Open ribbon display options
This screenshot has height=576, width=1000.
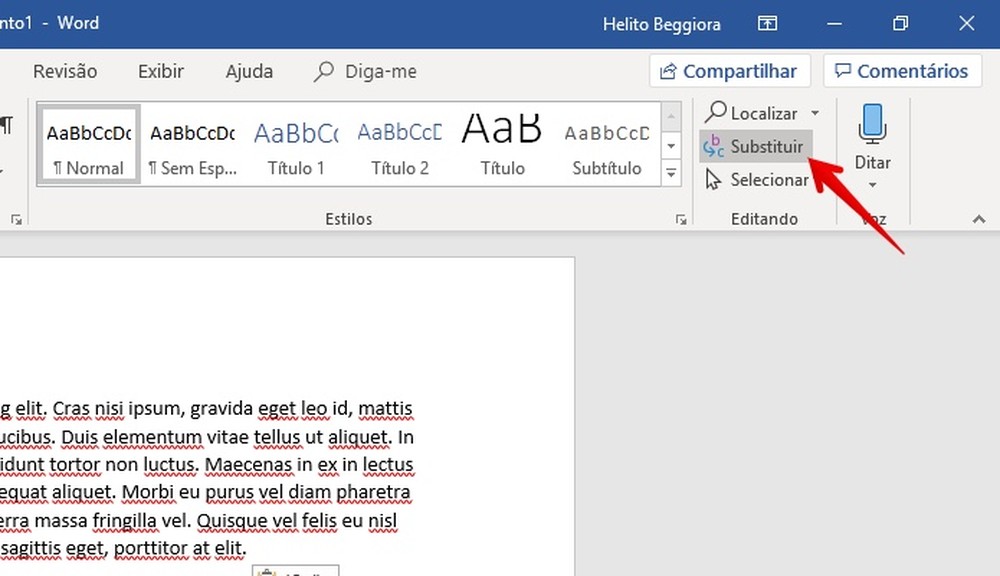point(767,24)
